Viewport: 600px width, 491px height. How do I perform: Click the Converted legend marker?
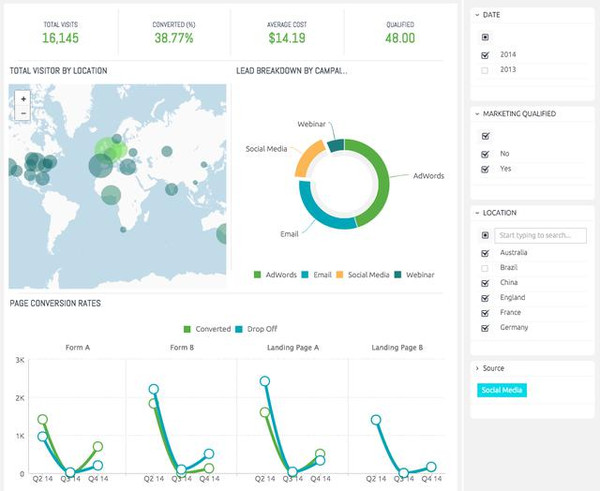[186, 328]
